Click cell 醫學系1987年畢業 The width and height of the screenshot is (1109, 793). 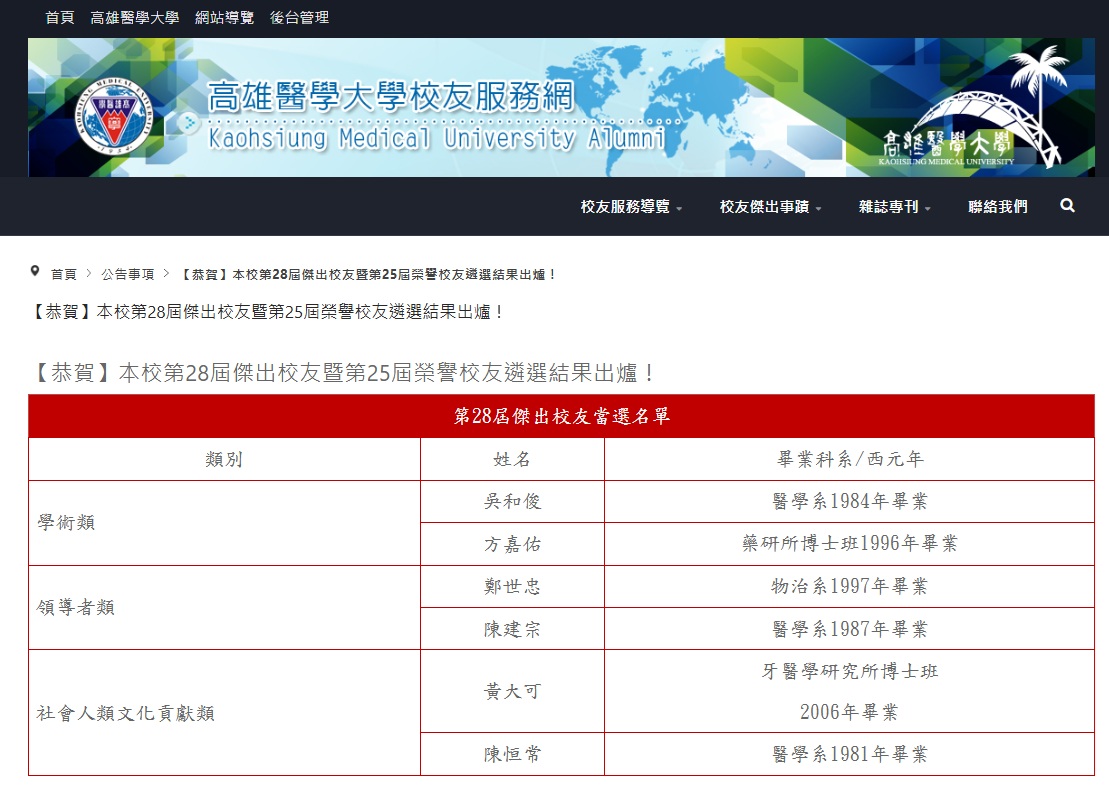coord(849,629)
